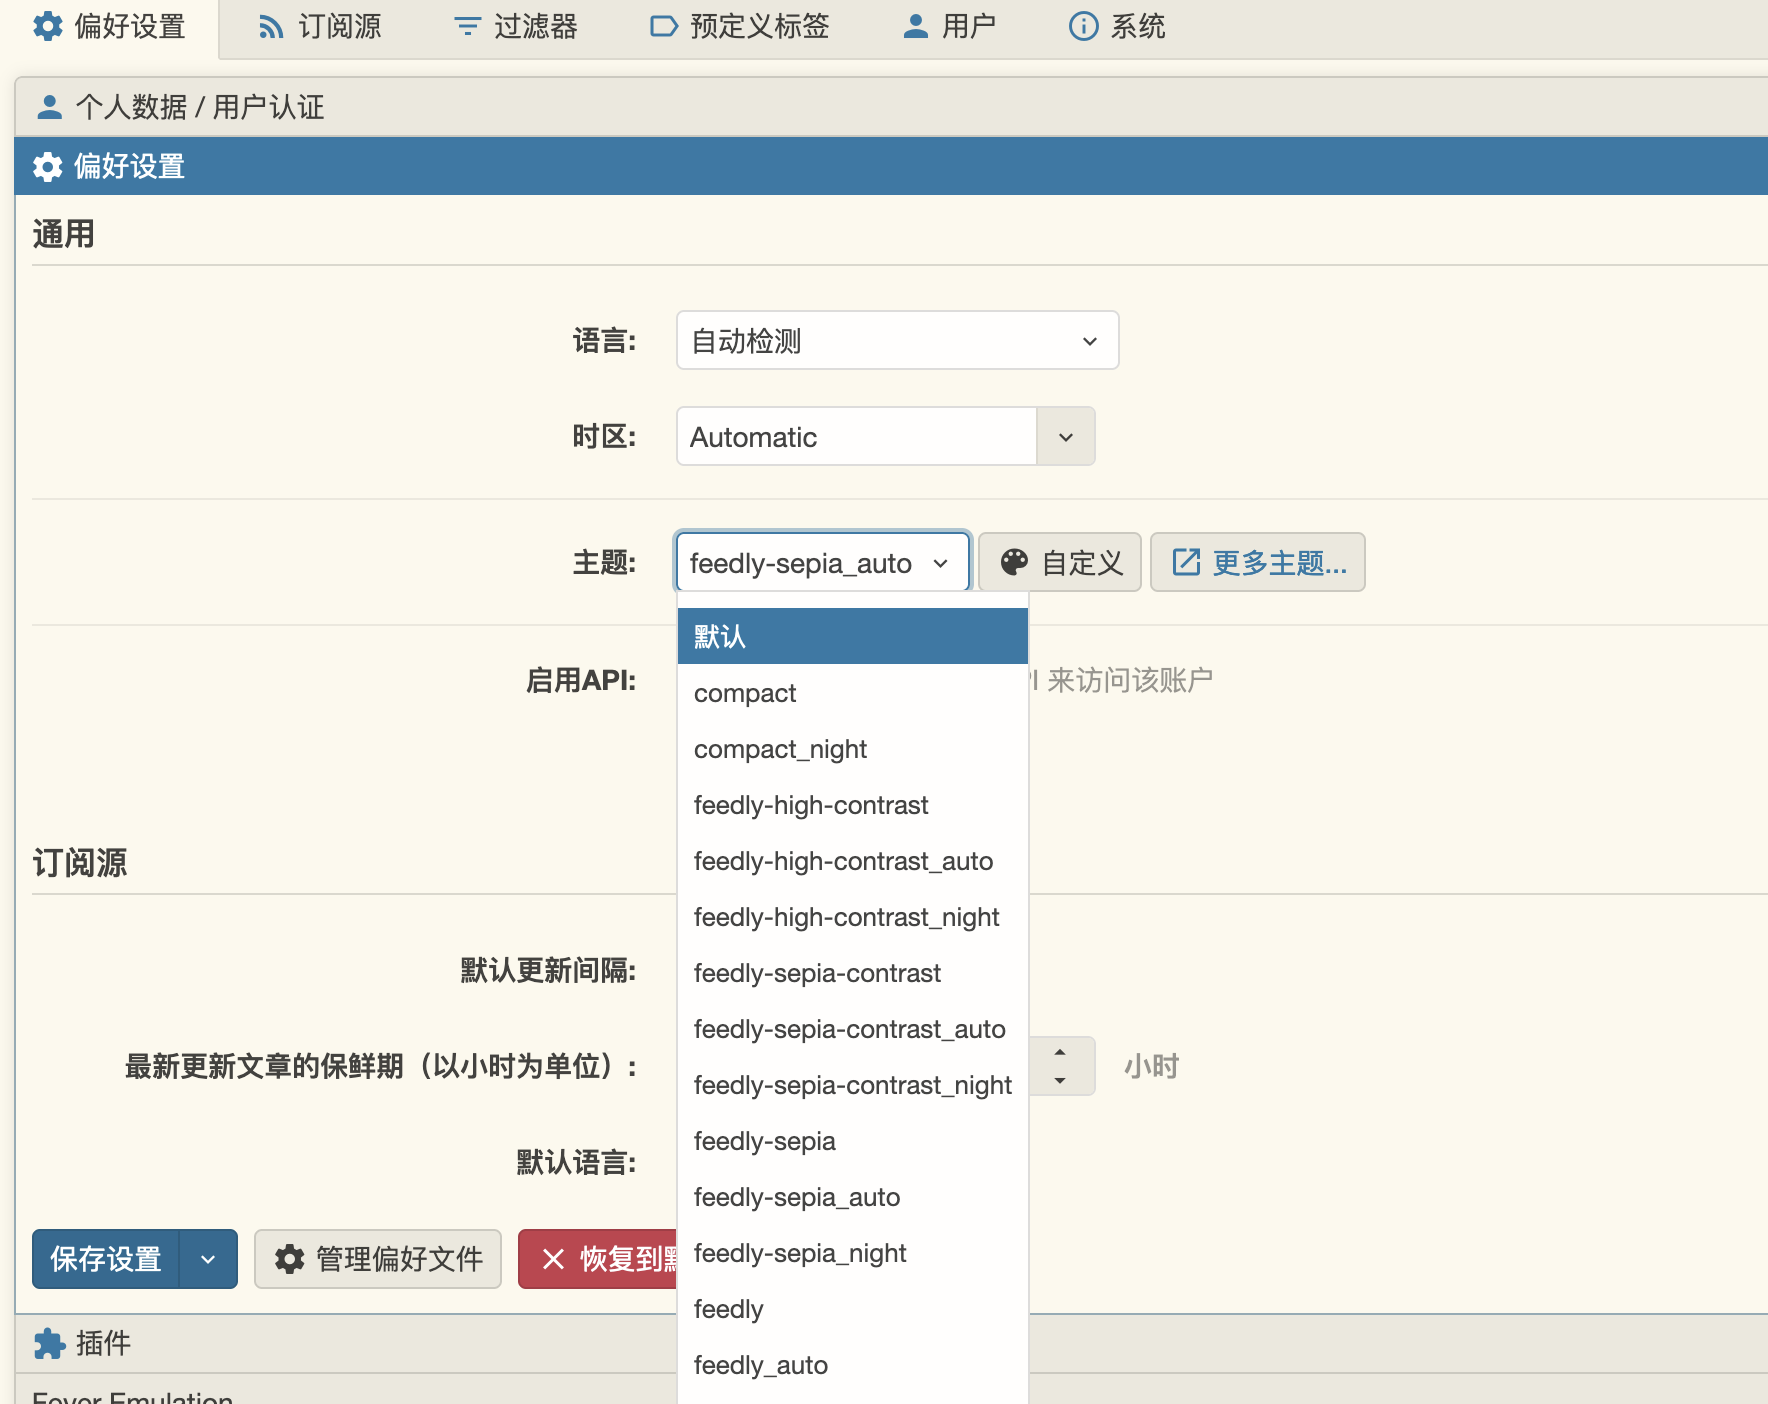Decrease the 保鲜期 hours value

coord(1060,1081)
